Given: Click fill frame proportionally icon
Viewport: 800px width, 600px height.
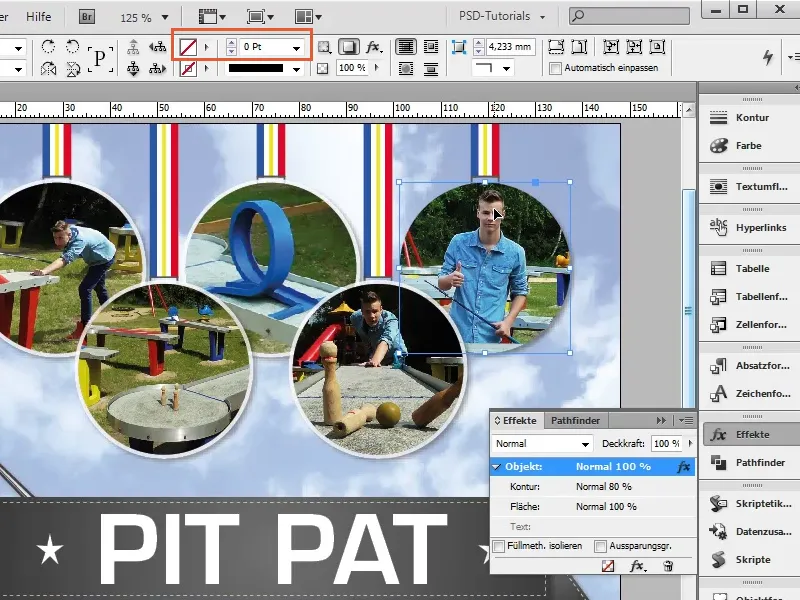Looking at the screenshot, I should point(556,47).
